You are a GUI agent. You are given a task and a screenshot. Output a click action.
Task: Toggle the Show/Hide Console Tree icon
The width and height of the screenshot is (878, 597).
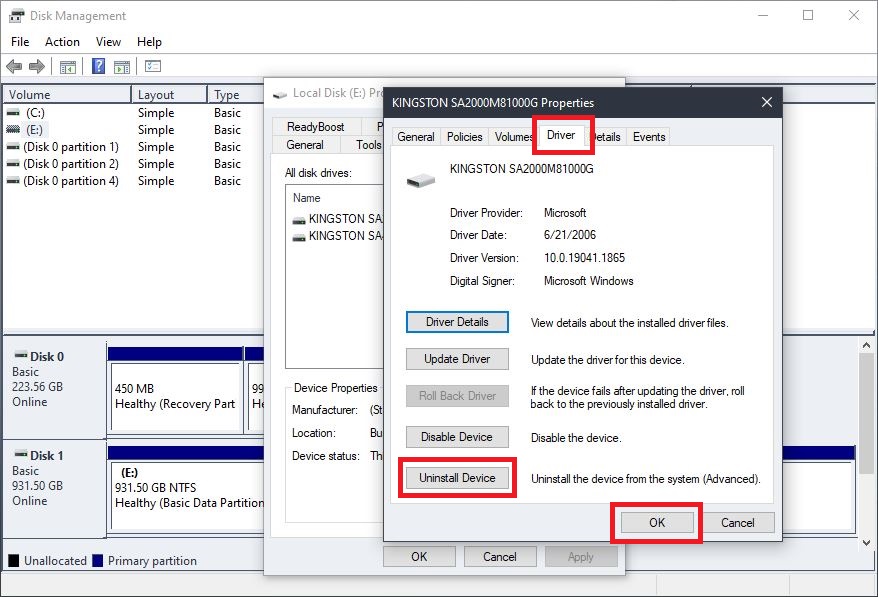pos(66,66)
